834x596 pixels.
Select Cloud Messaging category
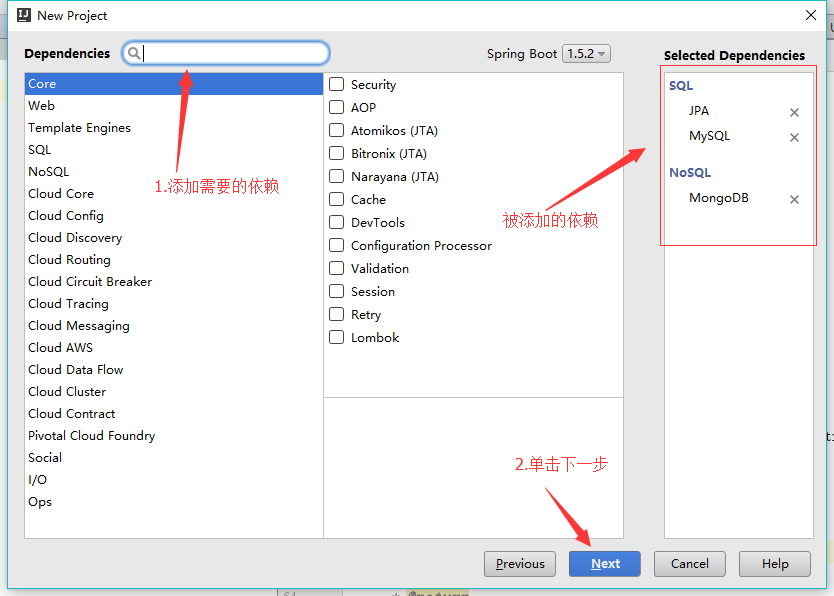(174, 325)
